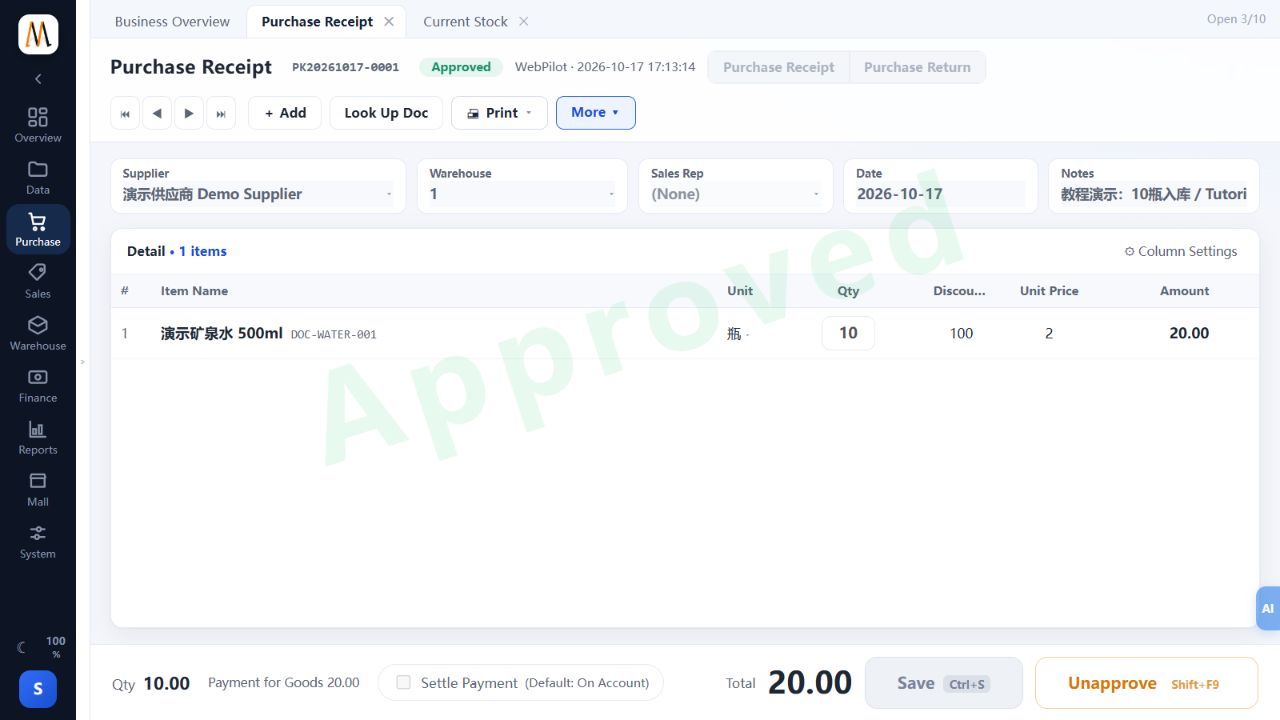Go to the next document
Viewport: 1280px width, 720px height.
189,113
